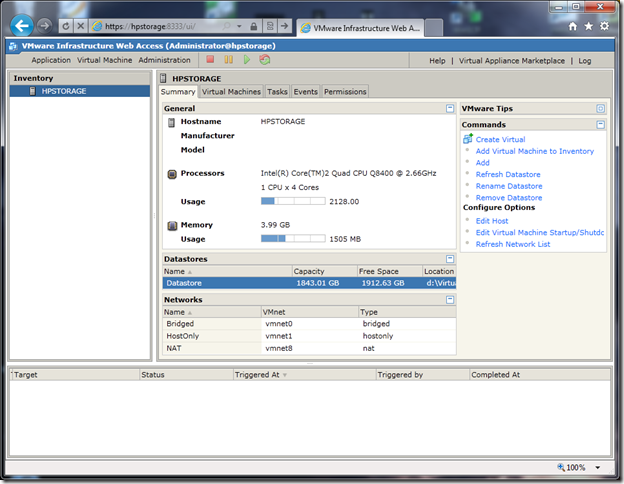Click the memory usage progress bar
Viewport: 624px width, 484px height.
pyautogui.click(x=293, y=238)
